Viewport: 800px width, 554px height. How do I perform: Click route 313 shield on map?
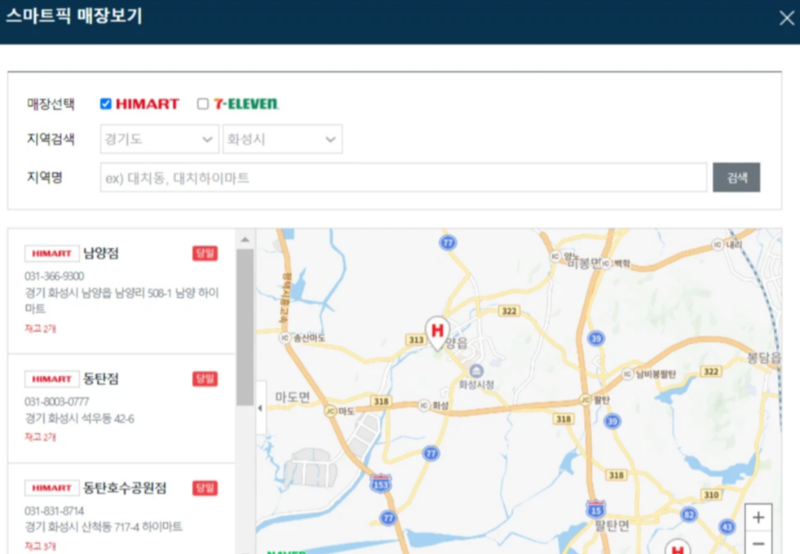416,340
